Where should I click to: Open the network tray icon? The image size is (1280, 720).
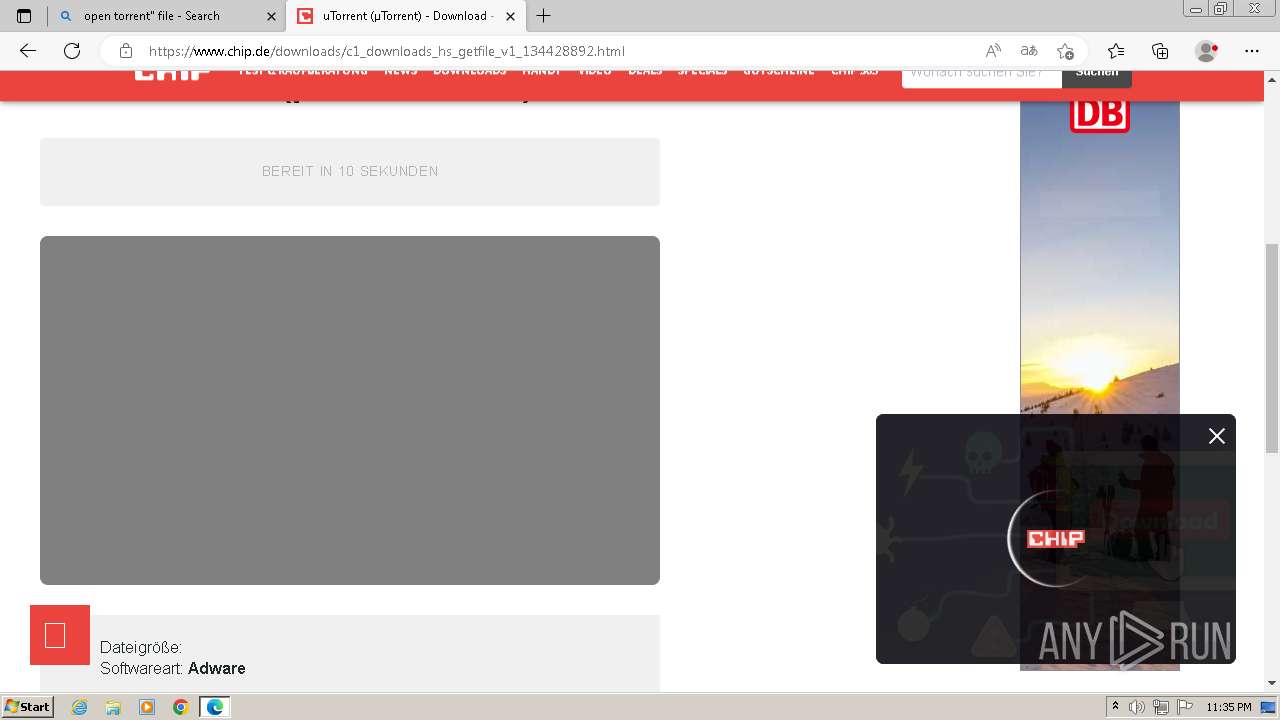(1160, 707)
